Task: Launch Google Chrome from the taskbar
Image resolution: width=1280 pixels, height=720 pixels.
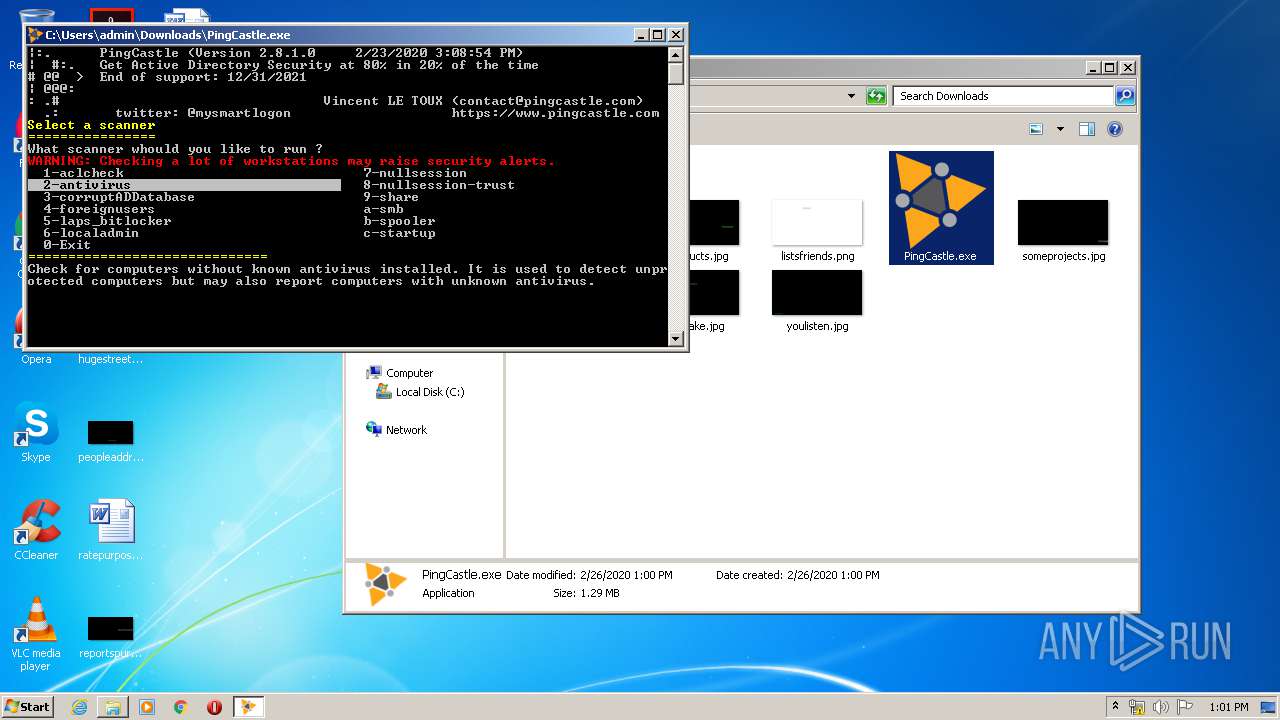Action: (181, 707)
